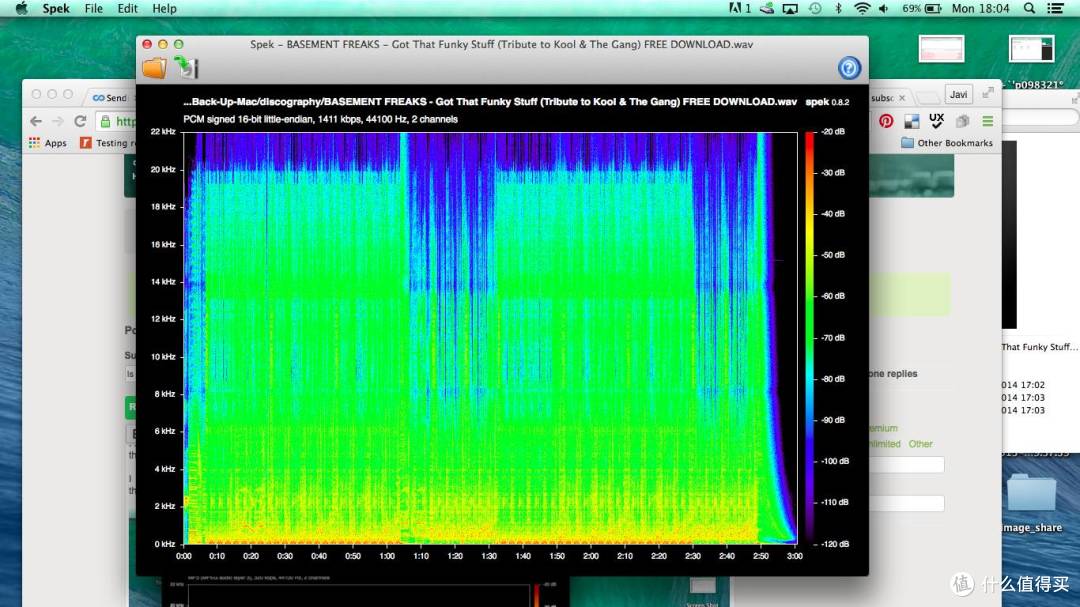
Task: Click the Javi profile button in Chrome
Action: pyautogui.click(x=958, y=94)
